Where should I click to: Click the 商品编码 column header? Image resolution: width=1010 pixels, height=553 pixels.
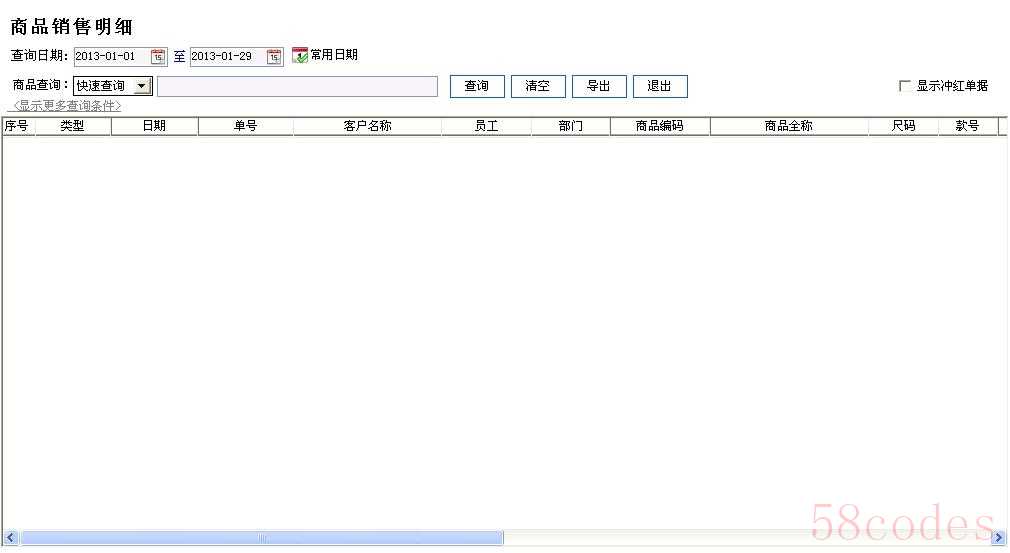point(660,126)
